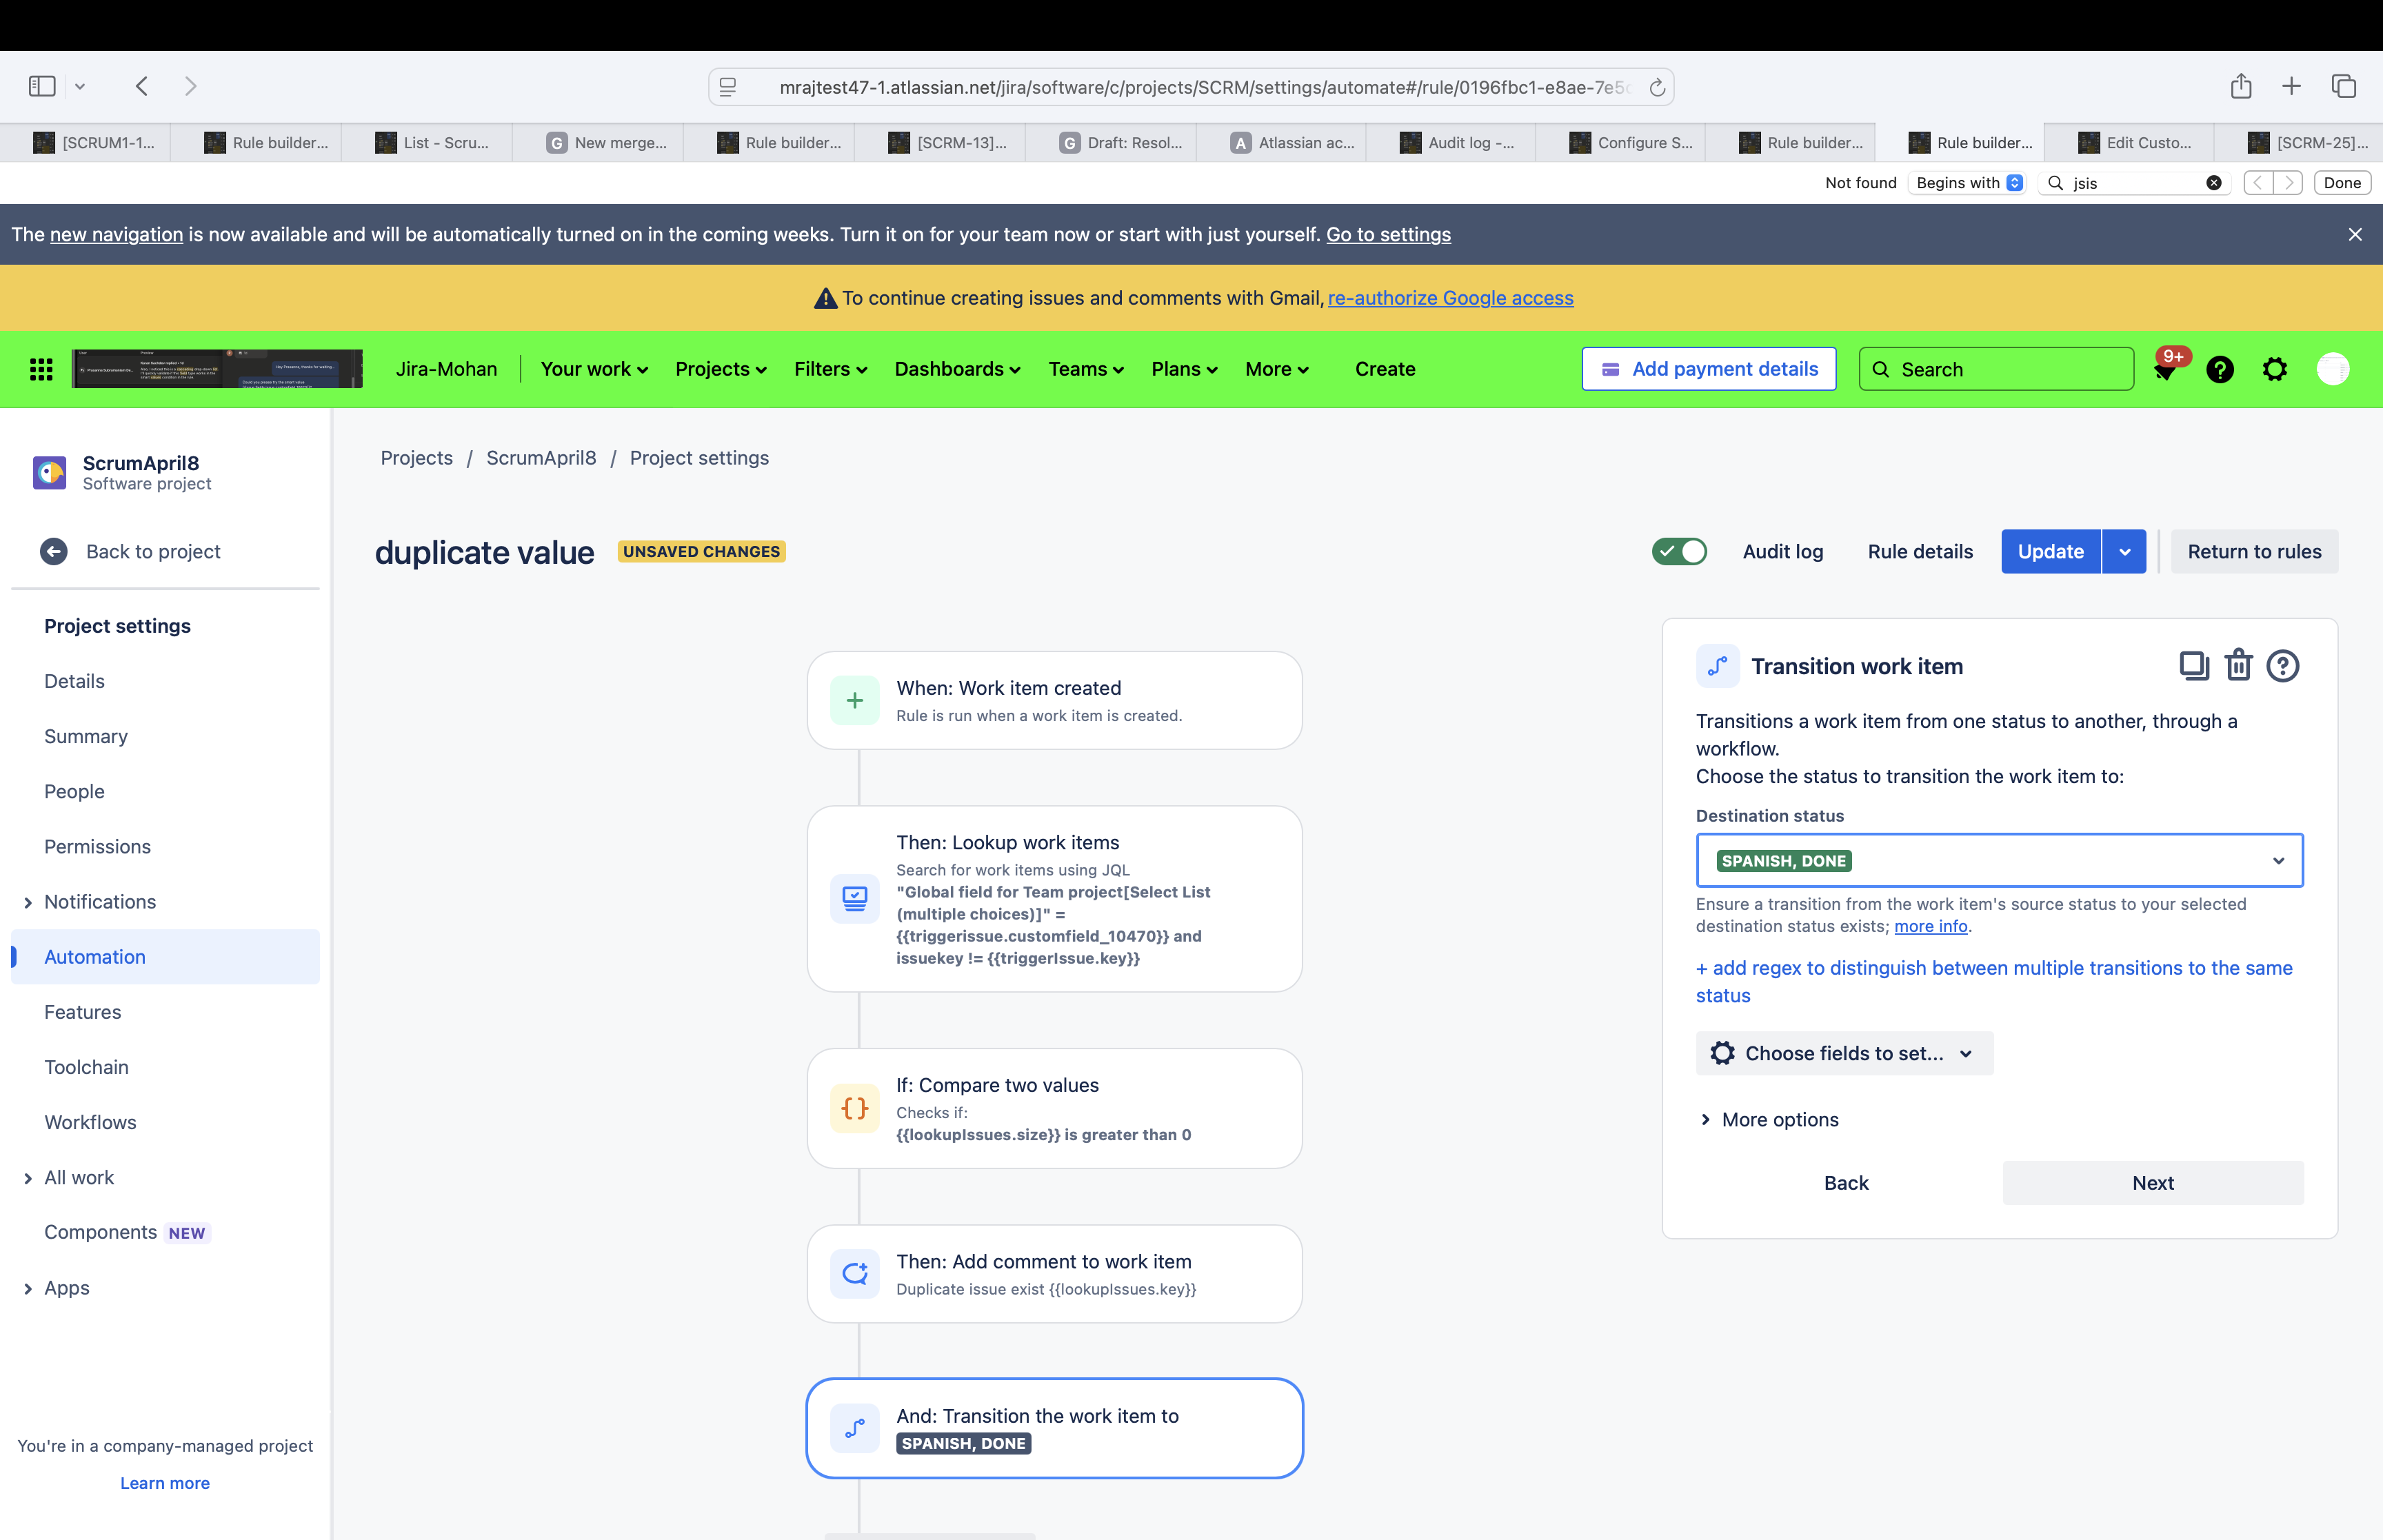Screen dimensions: 2383x1540
Task: Open the Your work menu
Action: [594, 369]
